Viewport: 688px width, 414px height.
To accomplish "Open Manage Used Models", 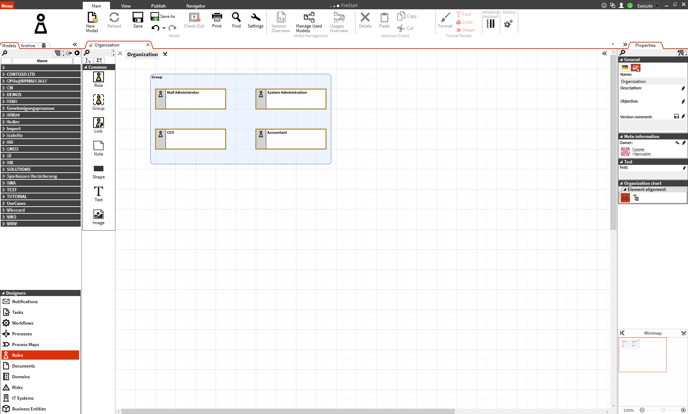I will pos(309,22).
